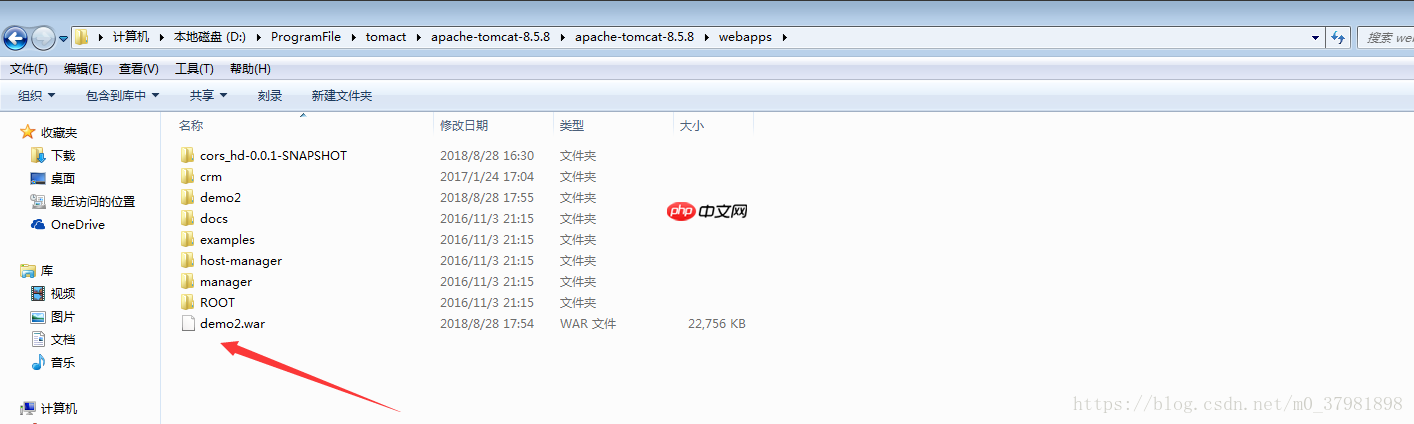This screenshot has width=1414, height=424.
Task: Click folder icon at address bar start
Action: tap(82, 37)
